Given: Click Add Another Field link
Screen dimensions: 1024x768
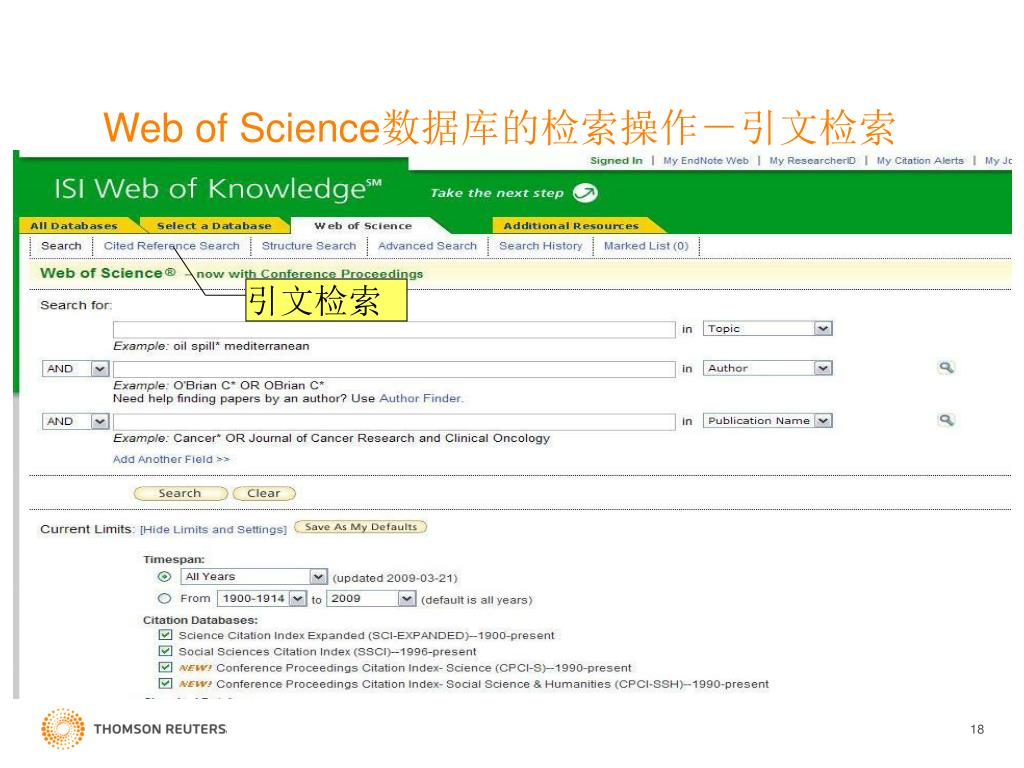Looking at the screenshot, I should [x=171, y=459].
